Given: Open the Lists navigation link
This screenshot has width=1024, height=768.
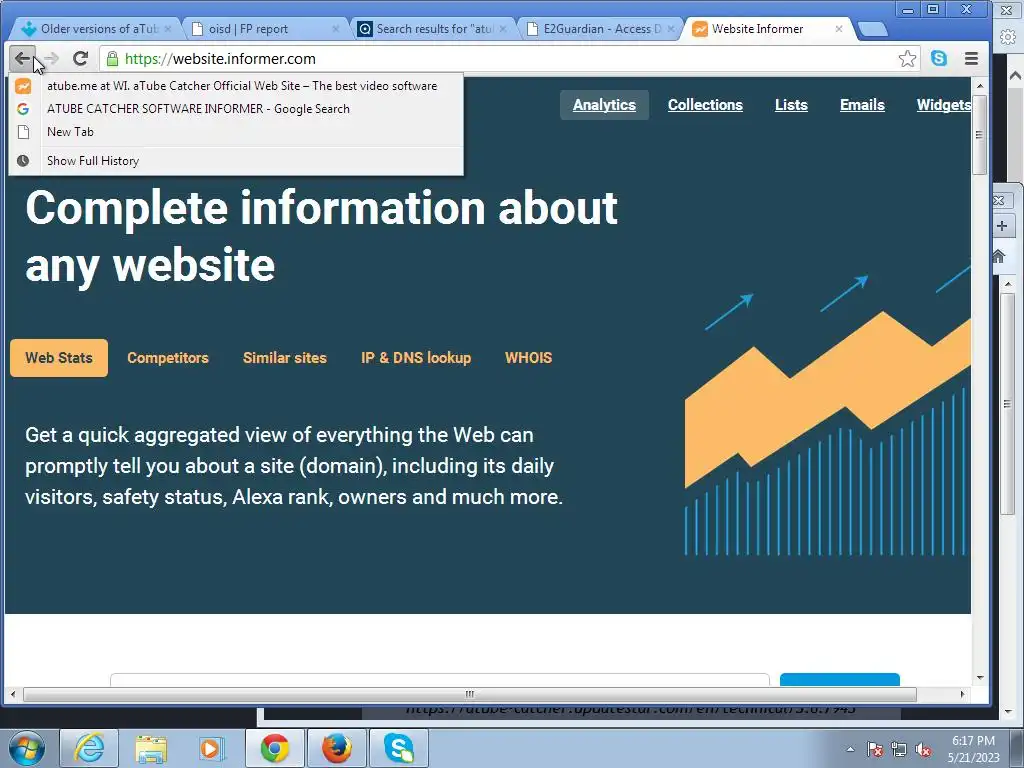Looking at the screenshot, I should pyautogui.click(x=791, y=104).
